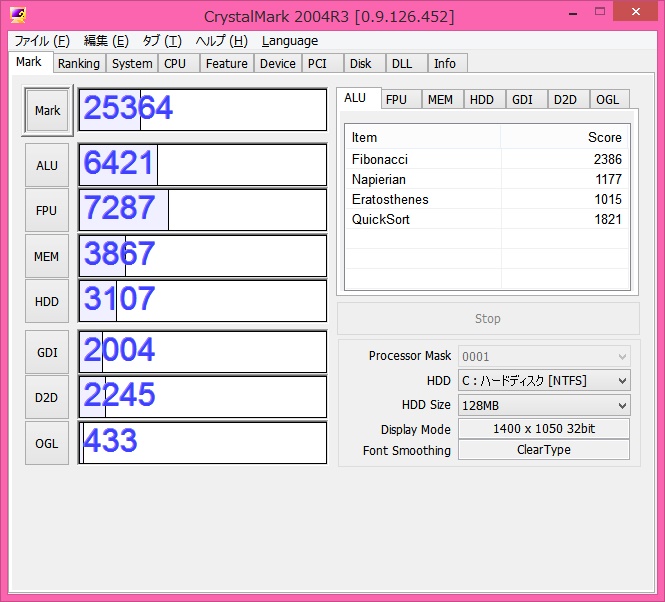Click the Display Mode 1400 x 1050 32bit button
The width and height of the screenshot is (665, 602).
[x=544, y=429]
